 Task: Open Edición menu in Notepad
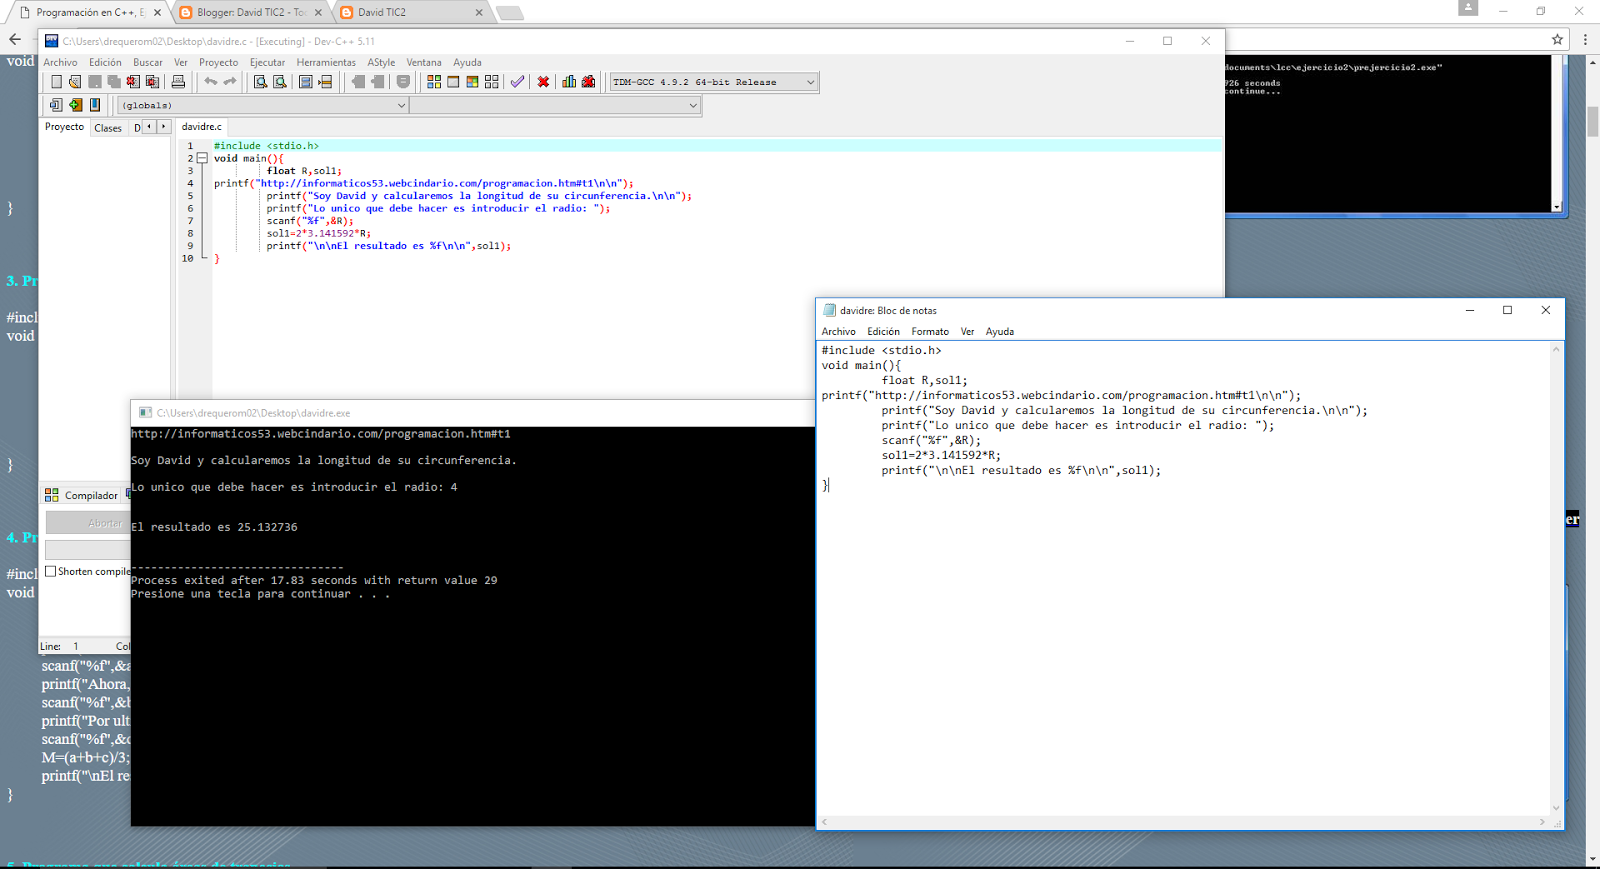[x=883, y=332]
